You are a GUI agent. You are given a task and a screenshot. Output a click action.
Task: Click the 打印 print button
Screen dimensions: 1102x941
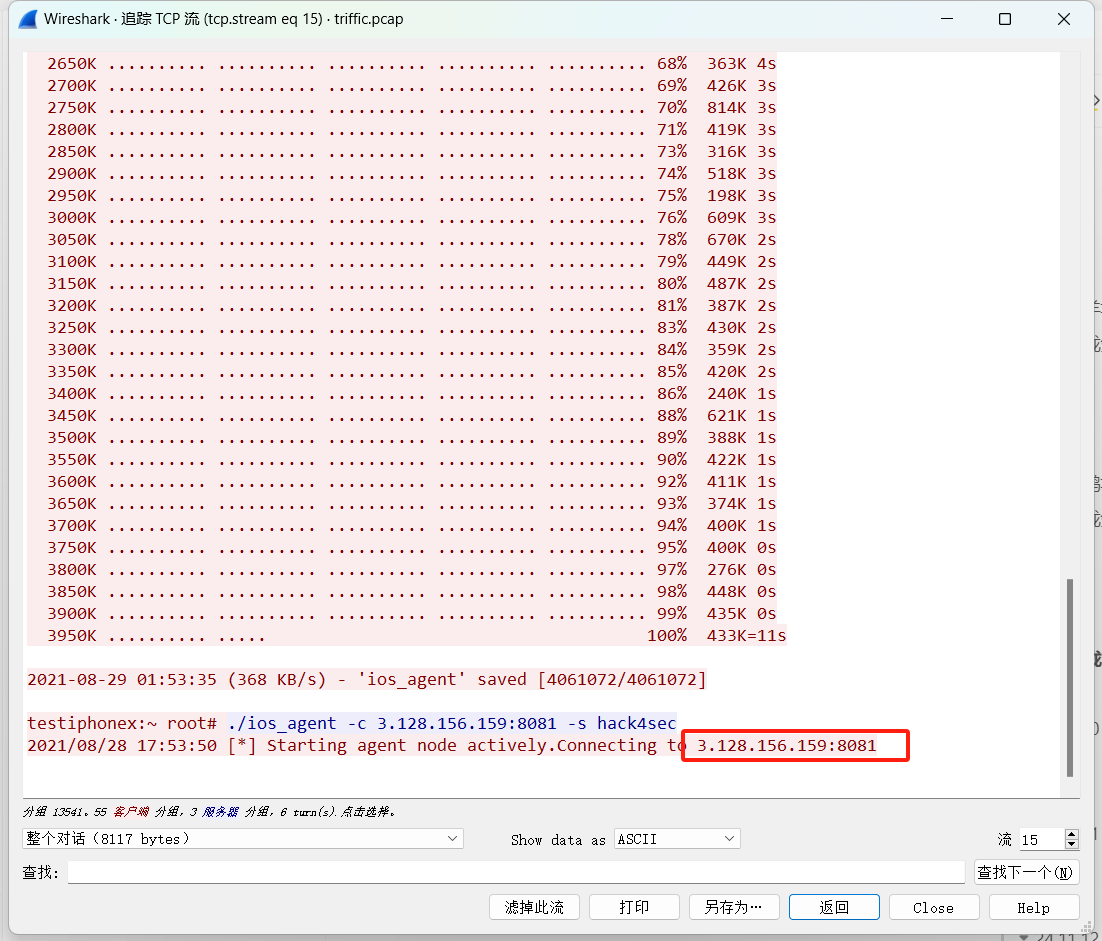[x=634, y=906]
